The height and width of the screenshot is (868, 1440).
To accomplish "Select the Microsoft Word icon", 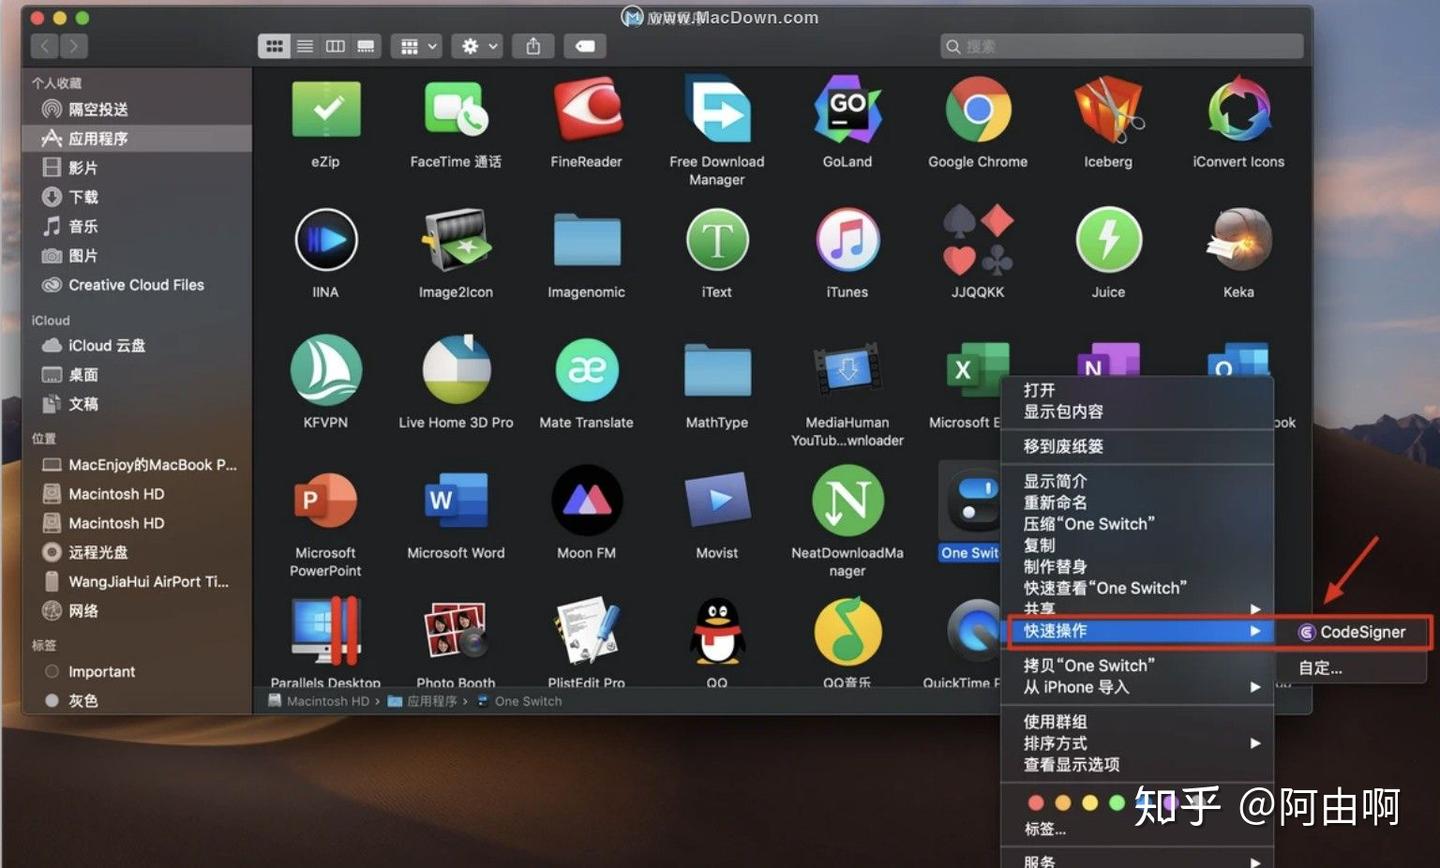I will [456, 501].
